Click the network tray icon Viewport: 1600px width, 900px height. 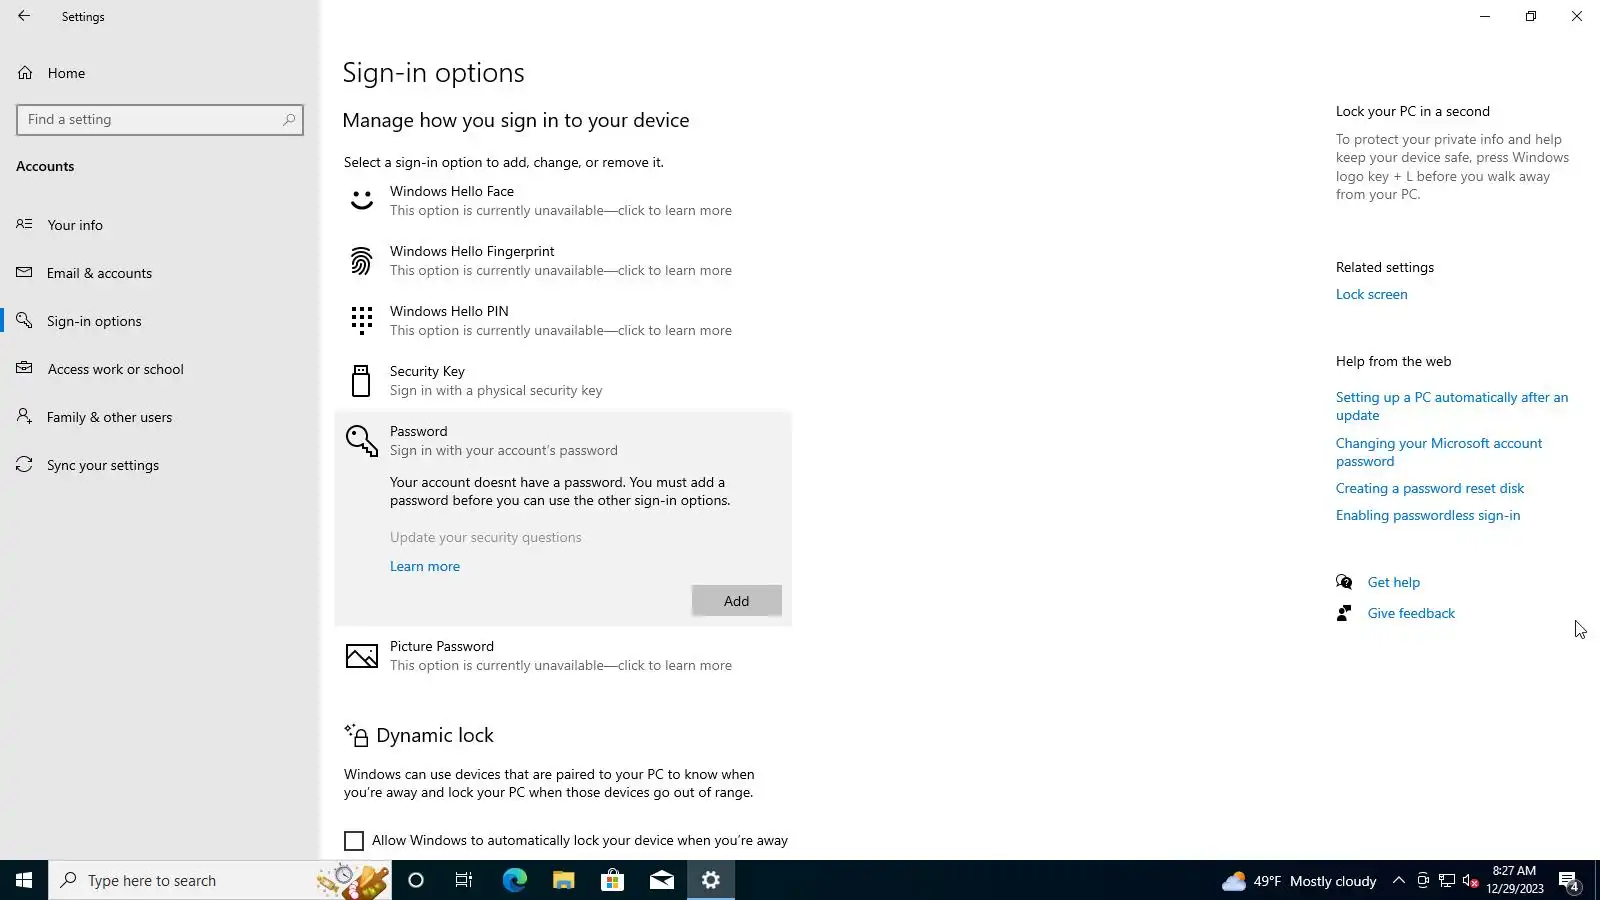point(1447,880)
